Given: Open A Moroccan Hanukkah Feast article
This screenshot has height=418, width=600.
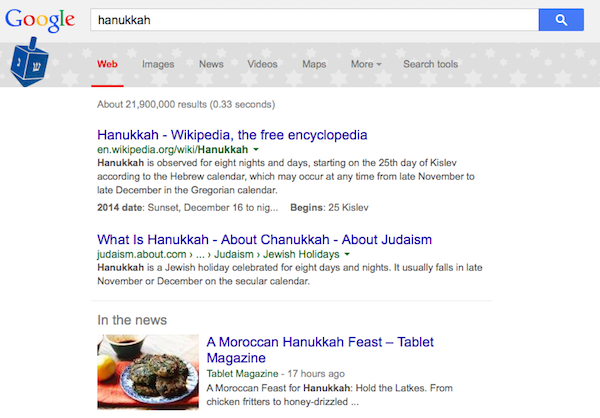Looking at the screenshot, I should tap(320, 349).
